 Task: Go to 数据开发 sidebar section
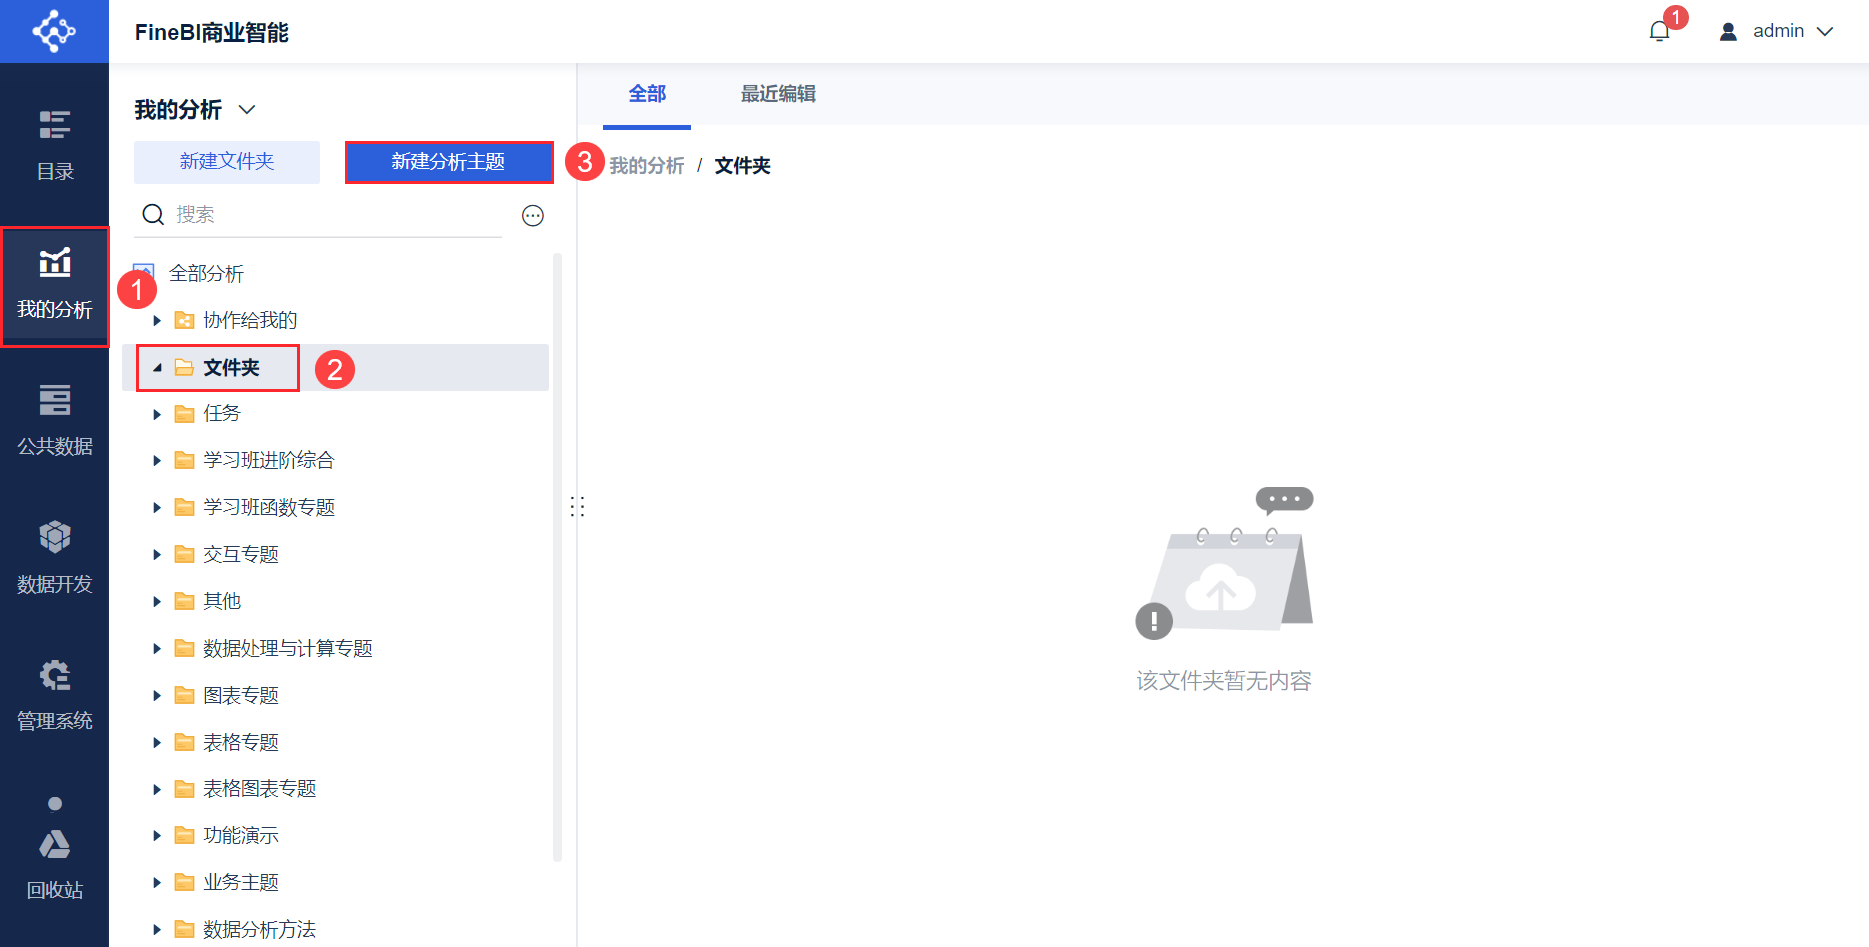tap(54, 558)
